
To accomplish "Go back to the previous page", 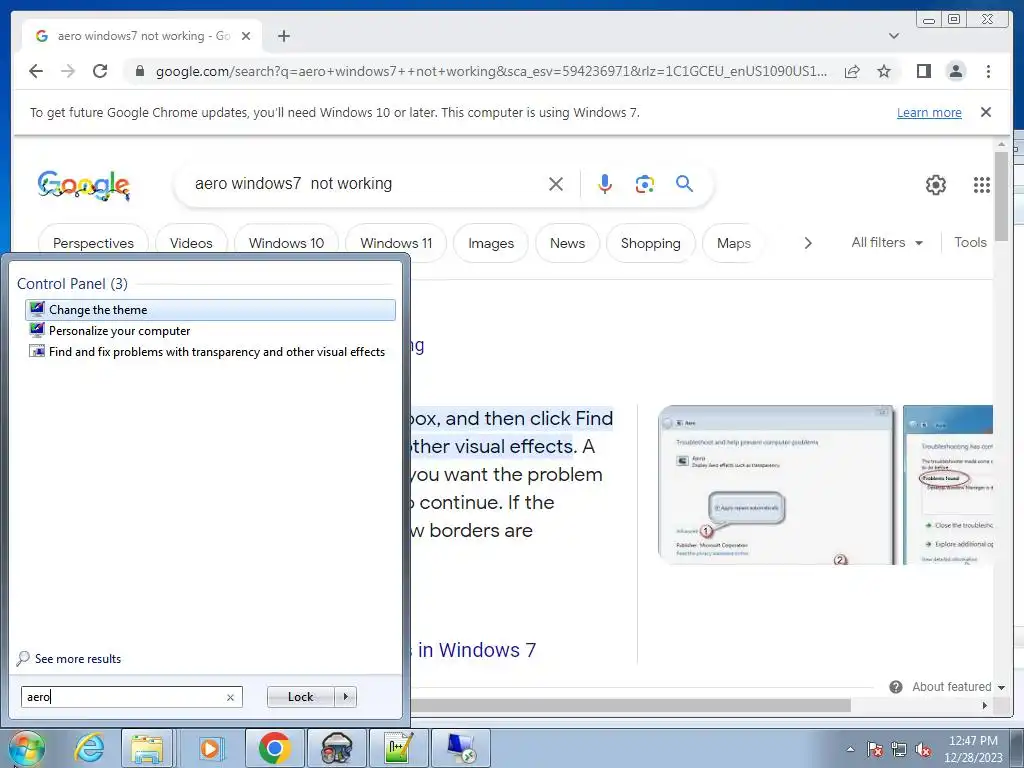I will point(36,71).
